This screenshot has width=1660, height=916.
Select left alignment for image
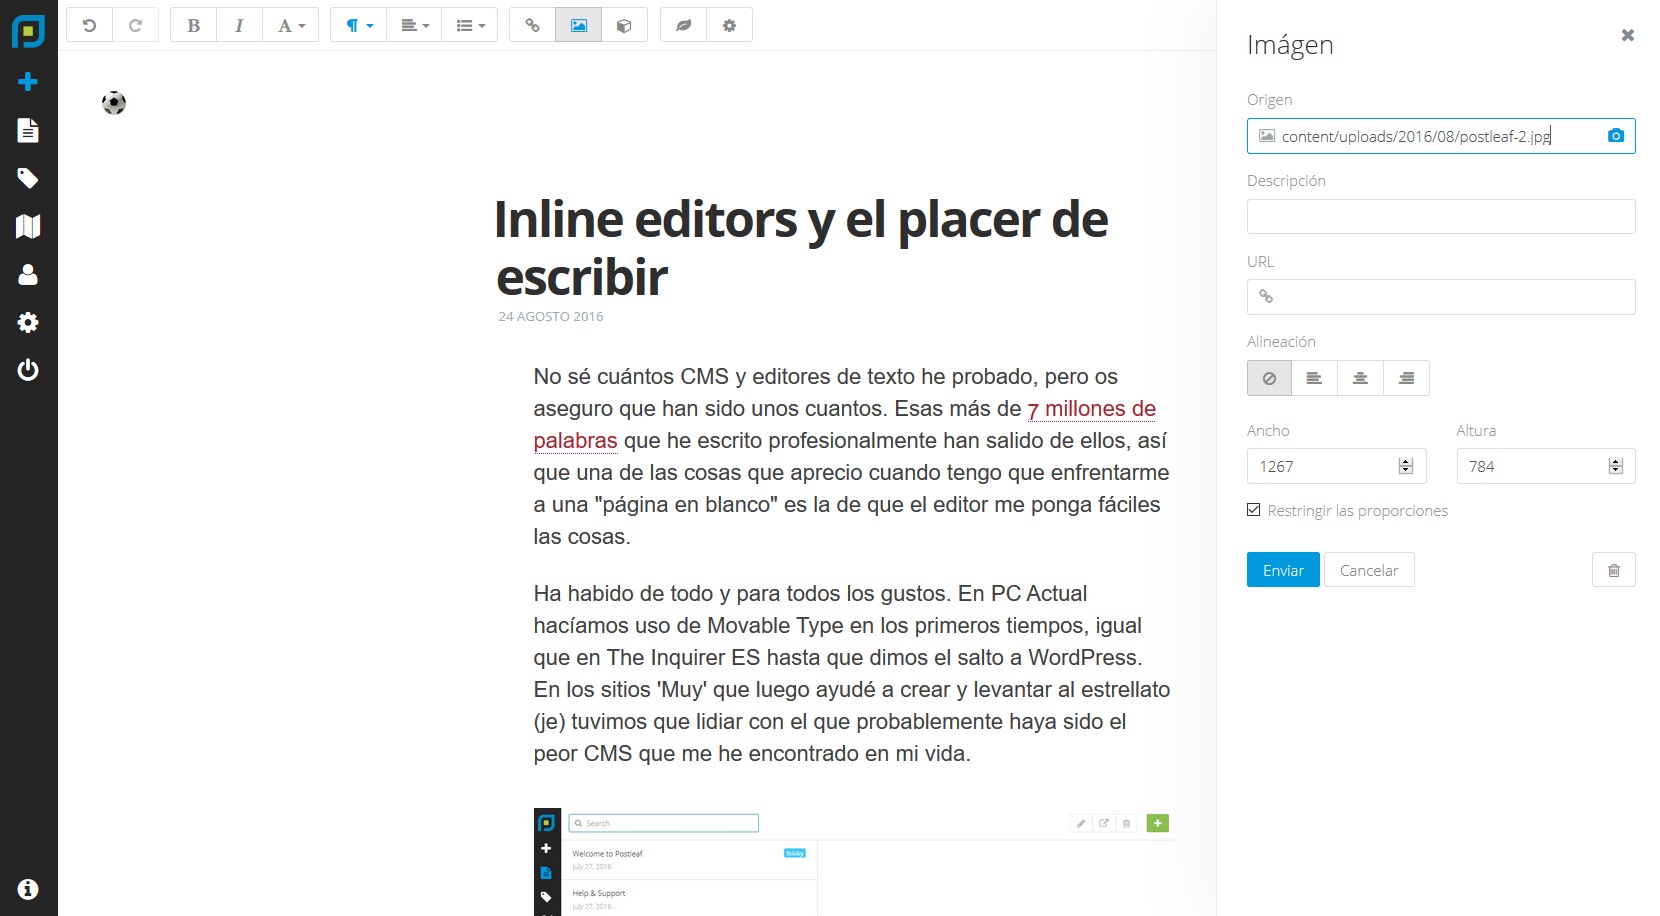1314,378
